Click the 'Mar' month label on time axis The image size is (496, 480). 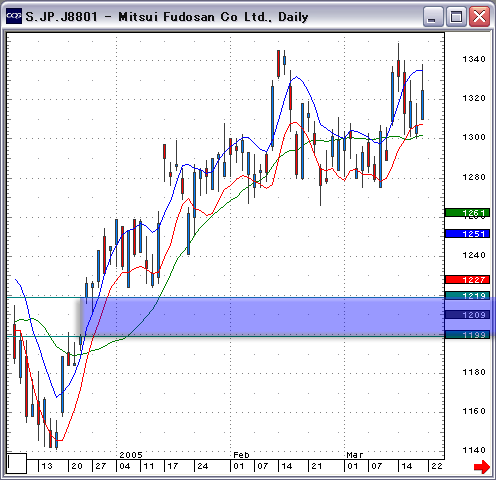(355, 455)
